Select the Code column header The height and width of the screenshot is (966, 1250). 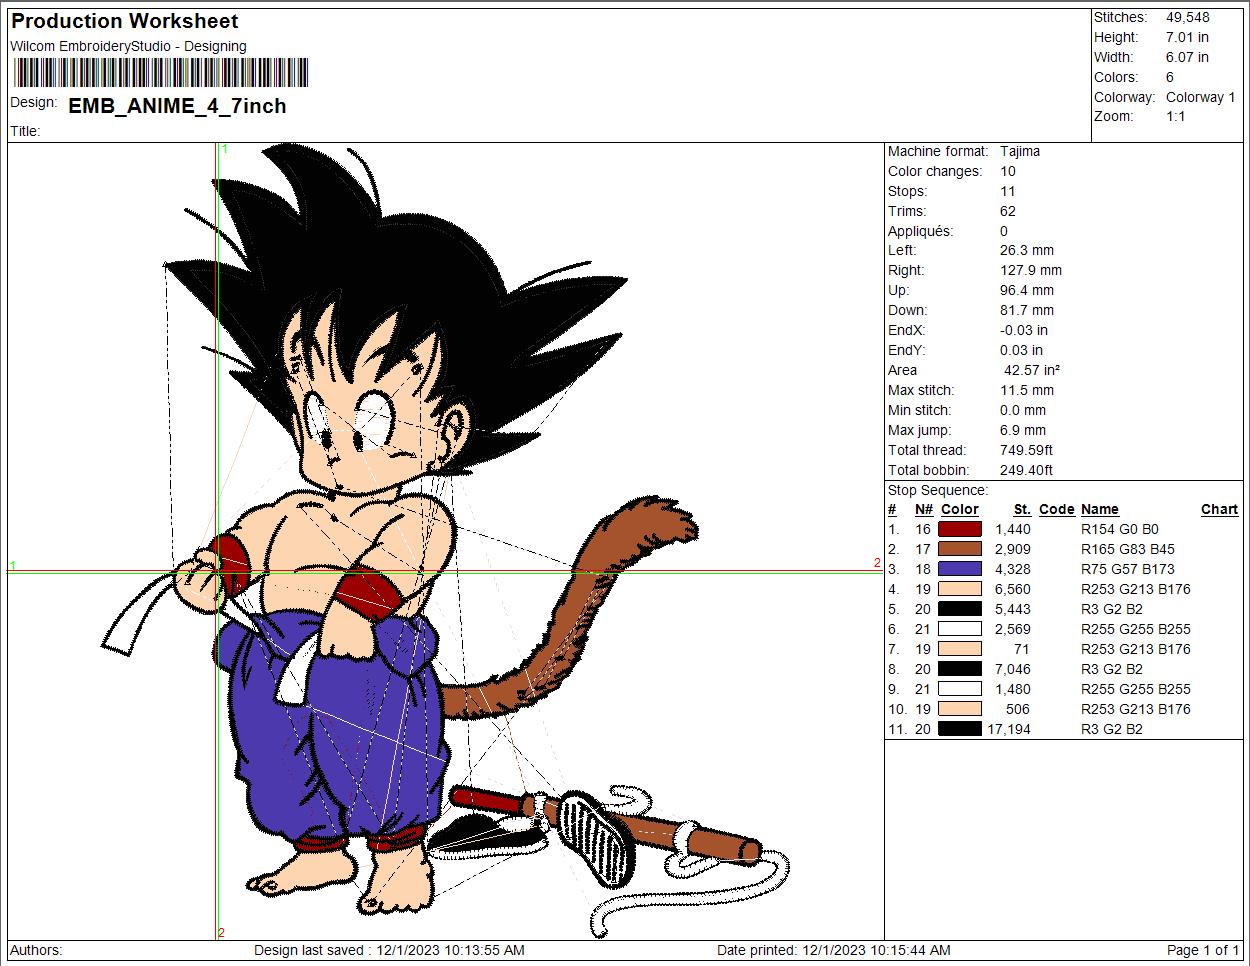pyautogui.click(x=1056, y=509)
